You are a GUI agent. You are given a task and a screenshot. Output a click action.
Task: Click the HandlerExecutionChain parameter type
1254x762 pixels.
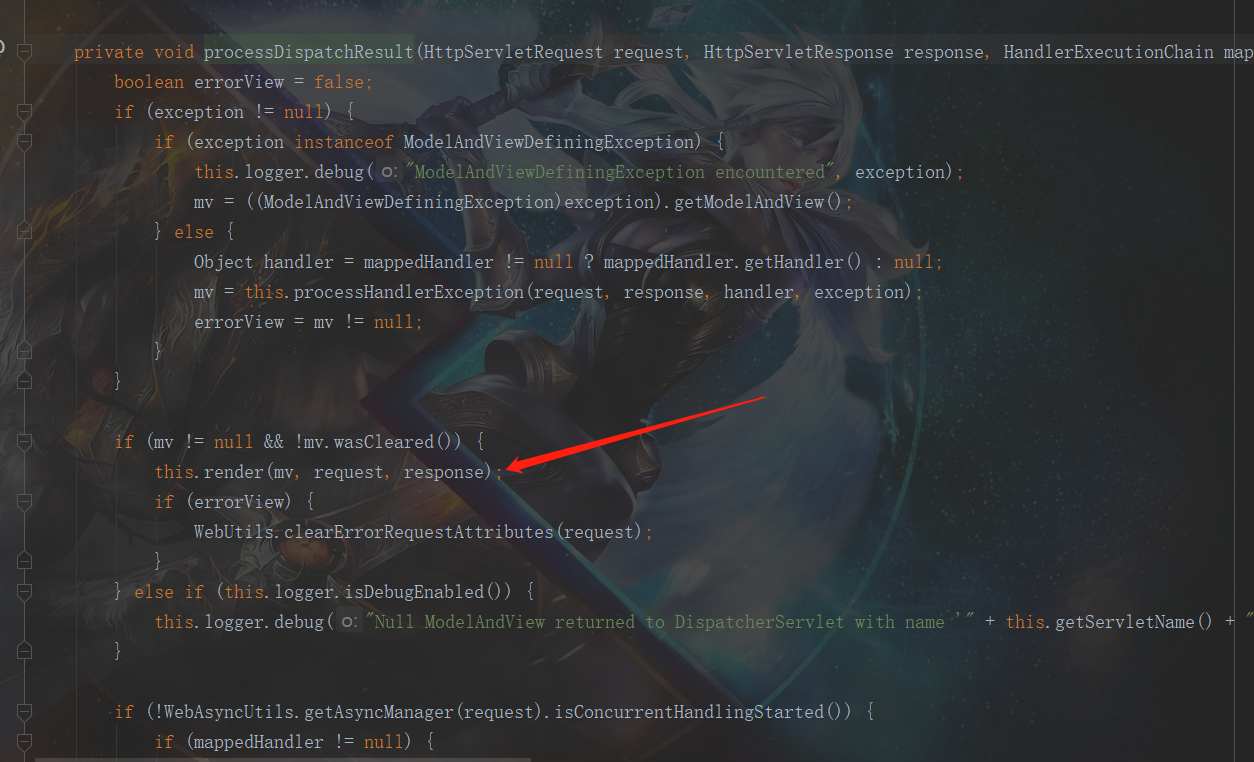click(1109, 52)
